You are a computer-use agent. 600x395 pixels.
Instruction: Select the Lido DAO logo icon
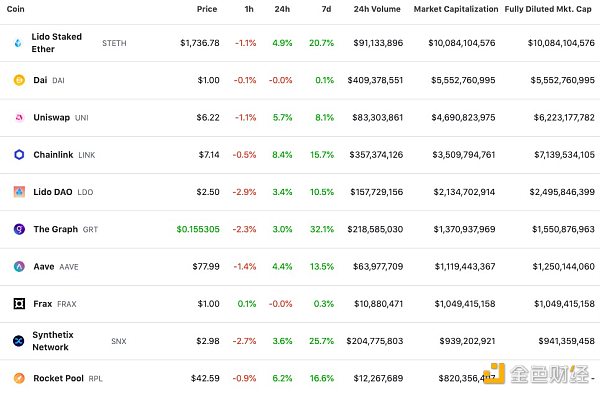coord(19,192)
